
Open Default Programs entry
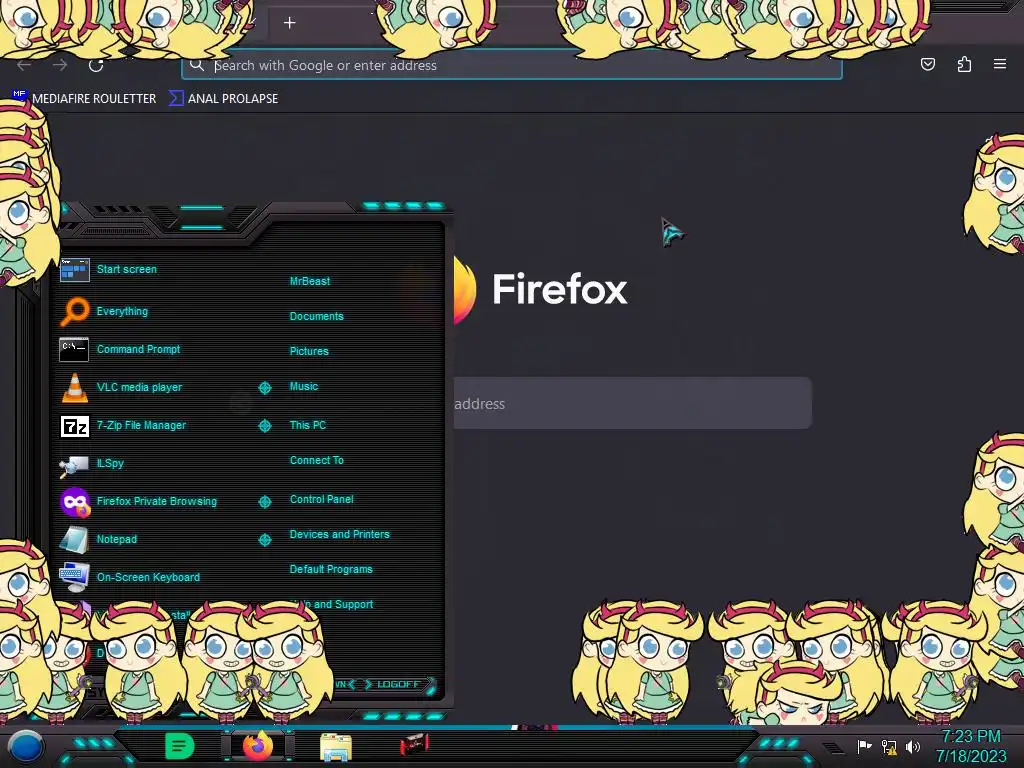click(x=330, y=569)
